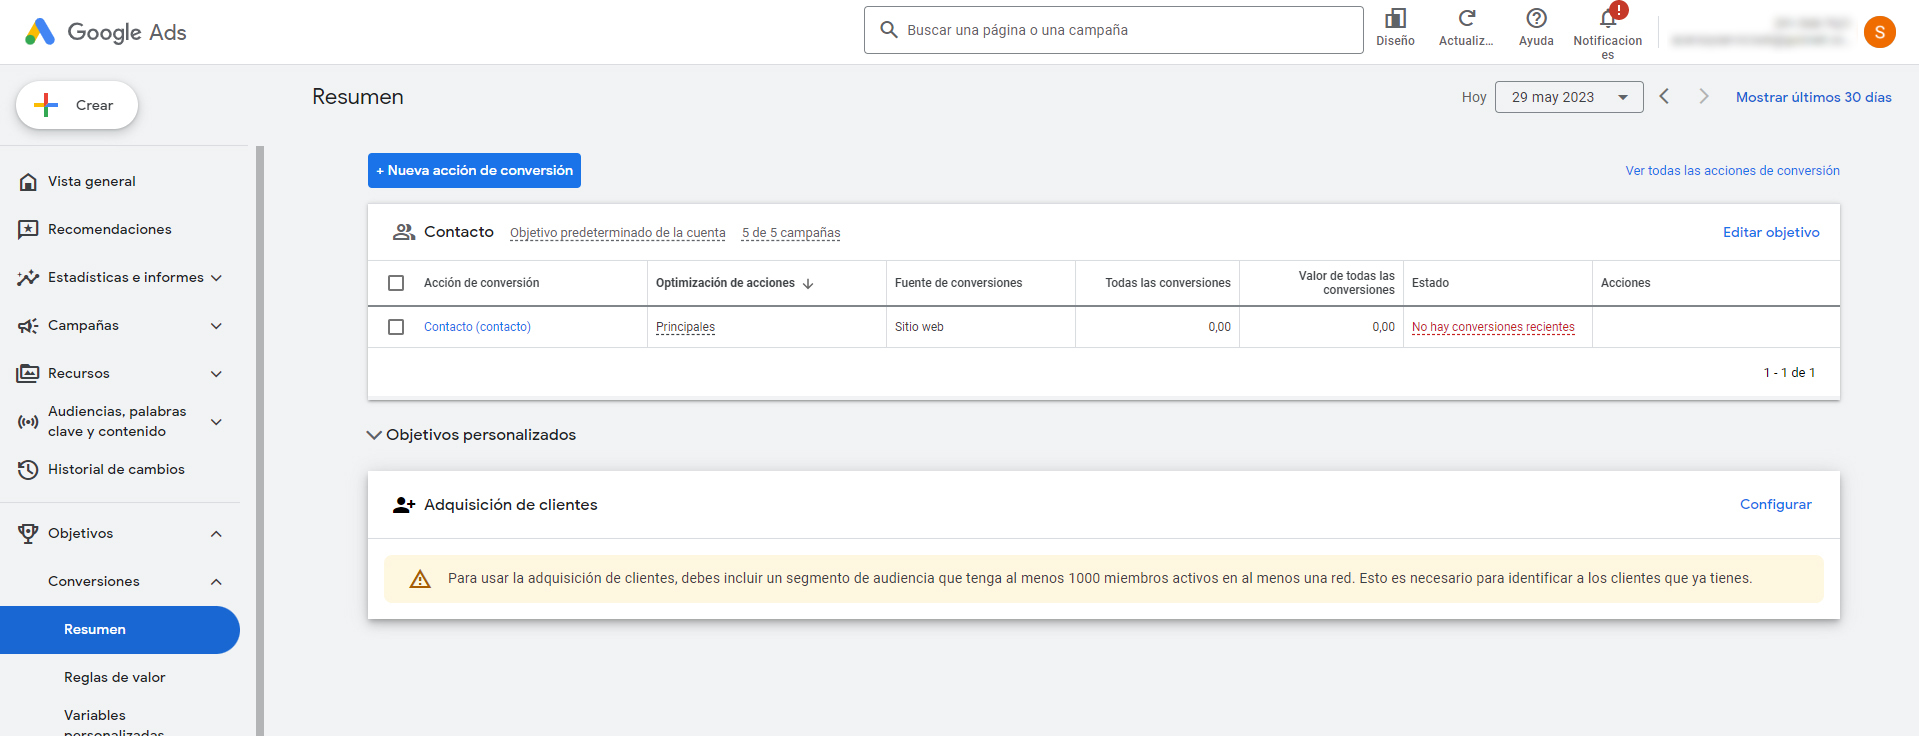Viewport: 1919px width, 736px height.
Task: Go to previous date range arrow
Action: 1665,96
